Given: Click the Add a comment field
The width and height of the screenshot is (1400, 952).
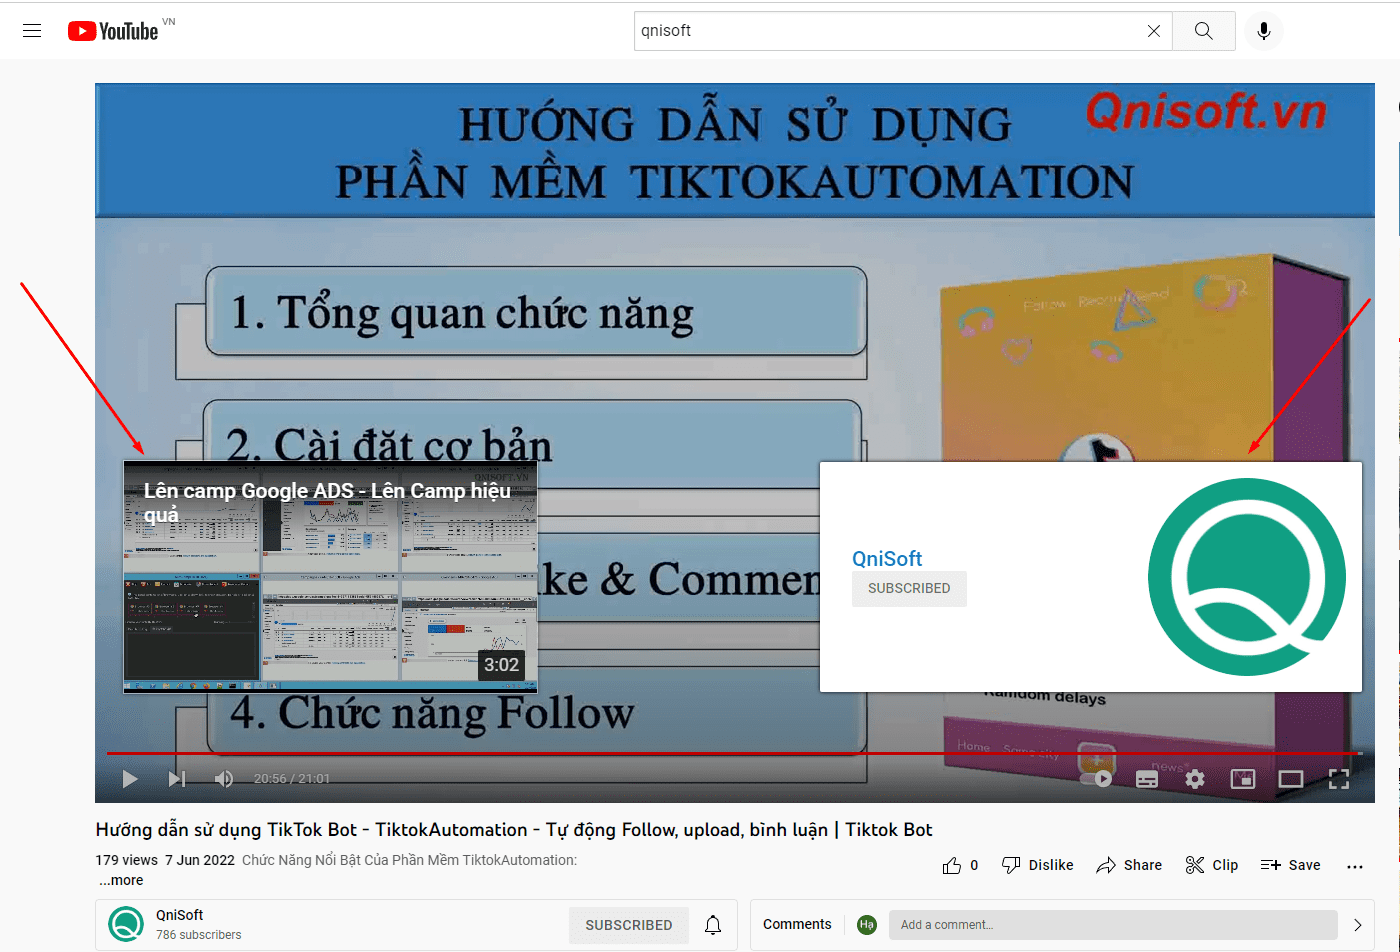Looking at the screenshot, I should click(1114, 925).
